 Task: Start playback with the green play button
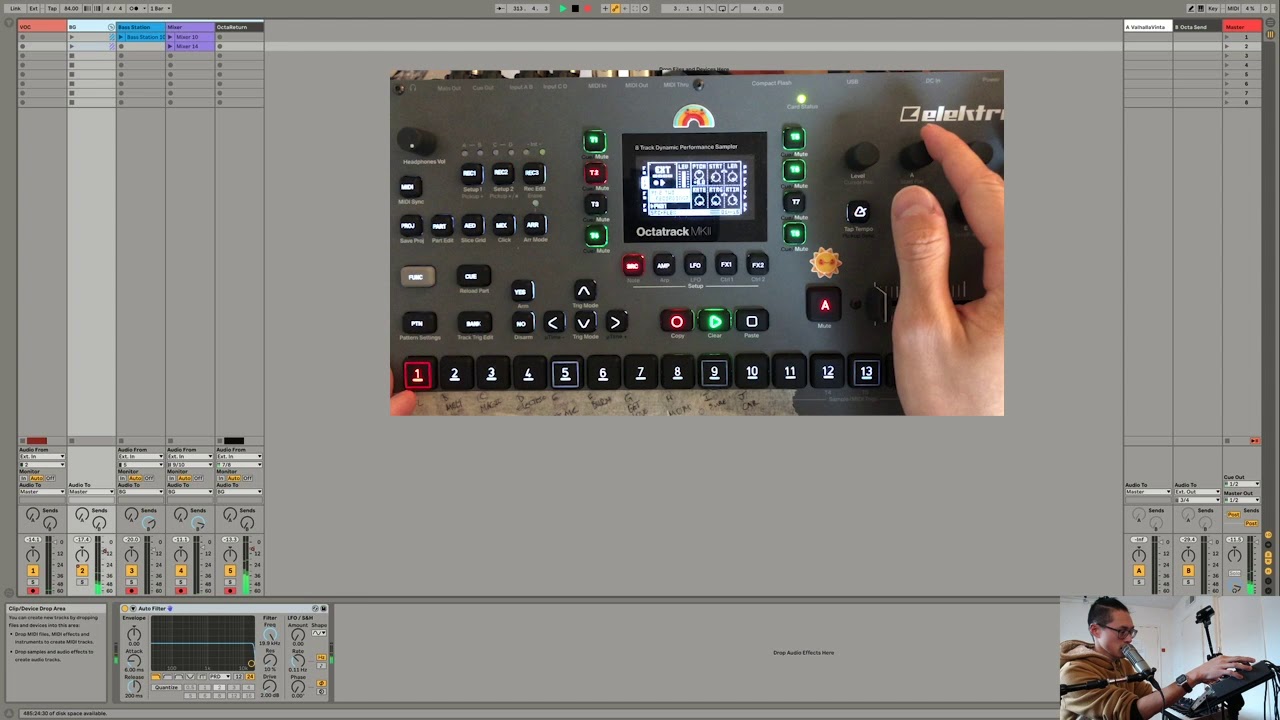click(x=562, y=8)
